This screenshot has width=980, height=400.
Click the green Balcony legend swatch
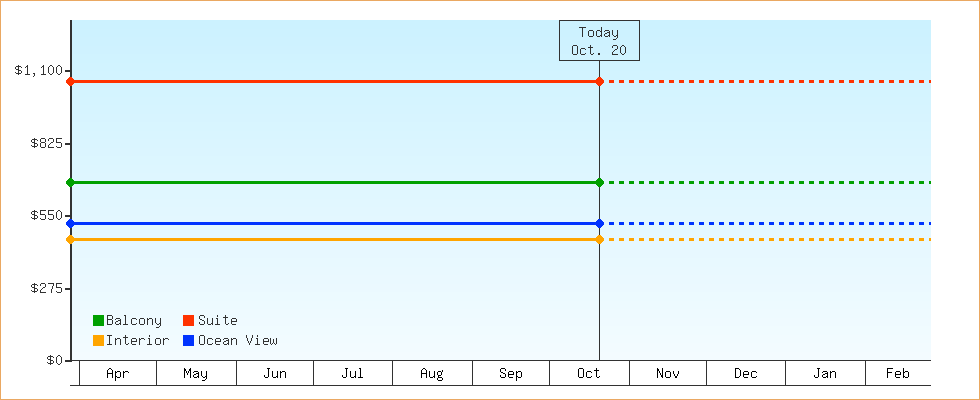pyautogui.click(x=98, y=321)
